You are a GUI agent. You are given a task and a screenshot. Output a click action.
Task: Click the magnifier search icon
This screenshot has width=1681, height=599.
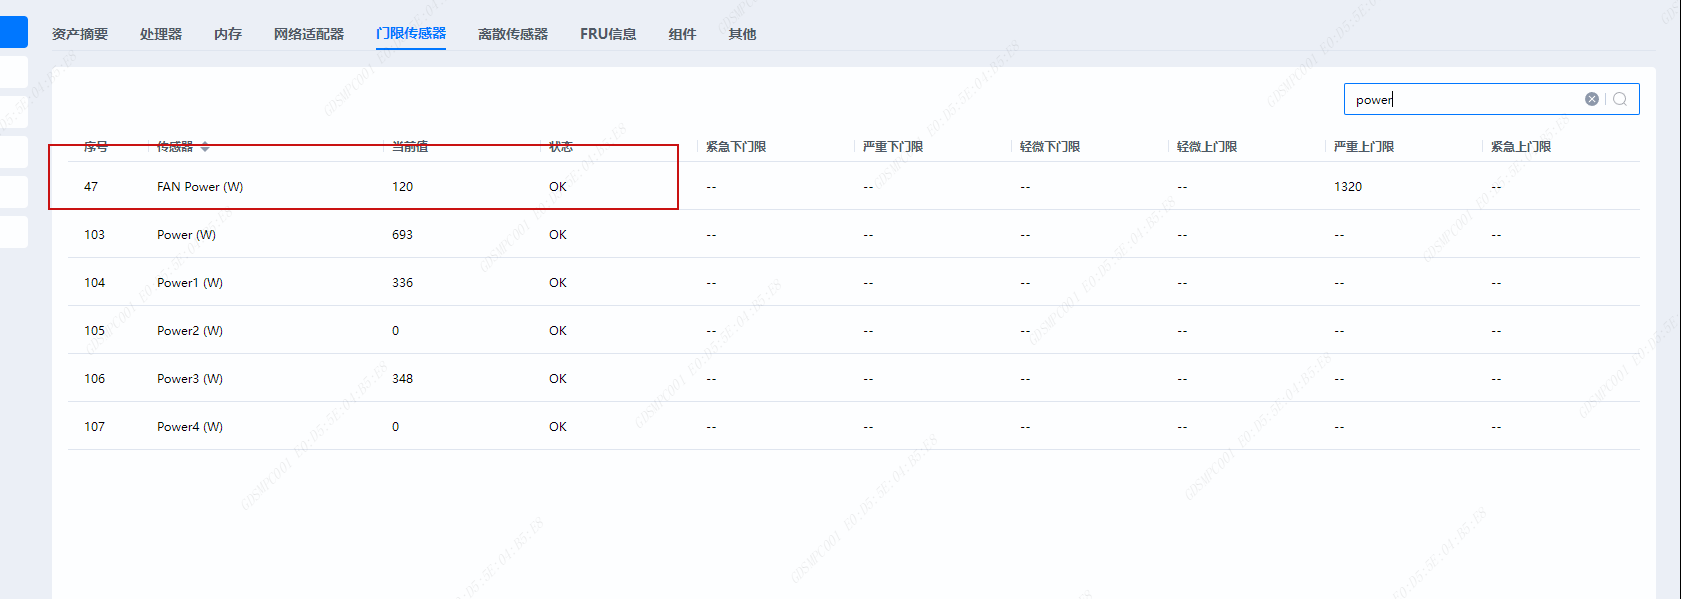click(x=1620, y=99)
